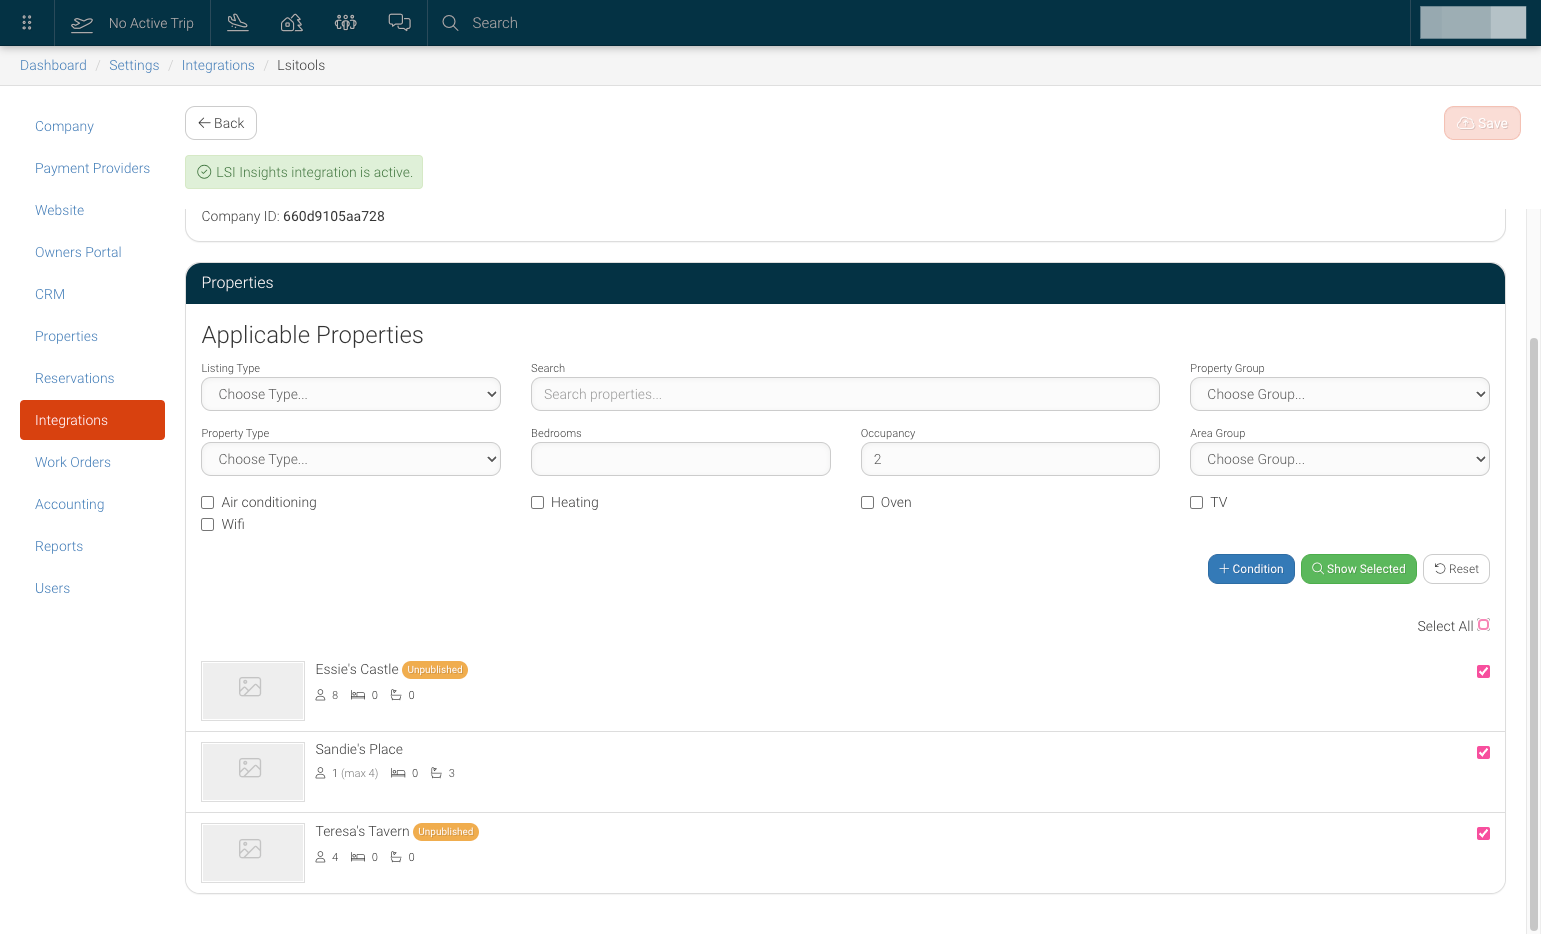Expand the Area Group dropdown
1541x934 pixels.
[x=1340, y=459]
